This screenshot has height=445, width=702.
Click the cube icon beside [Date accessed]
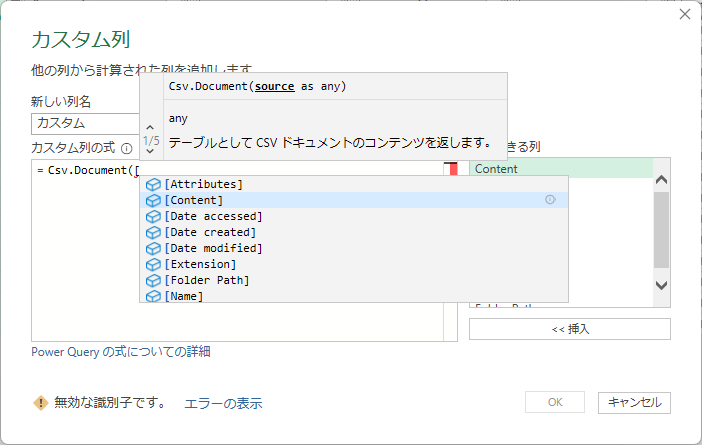tap(153, 216)
